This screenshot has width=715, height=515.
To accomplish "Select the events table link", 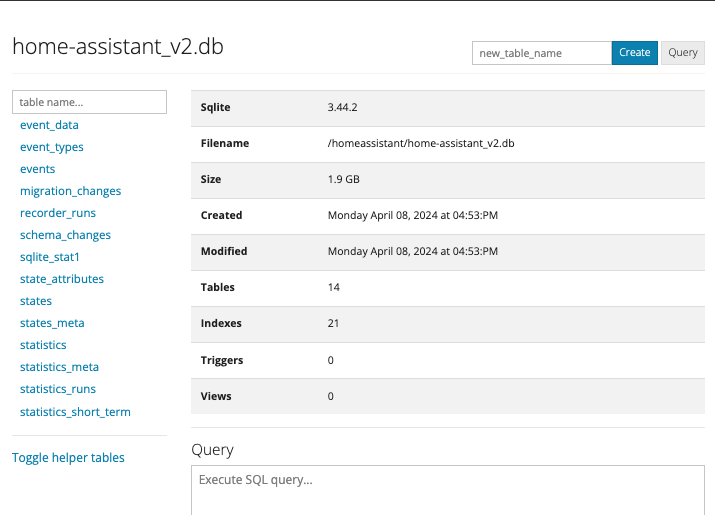I will coord(38,169).
